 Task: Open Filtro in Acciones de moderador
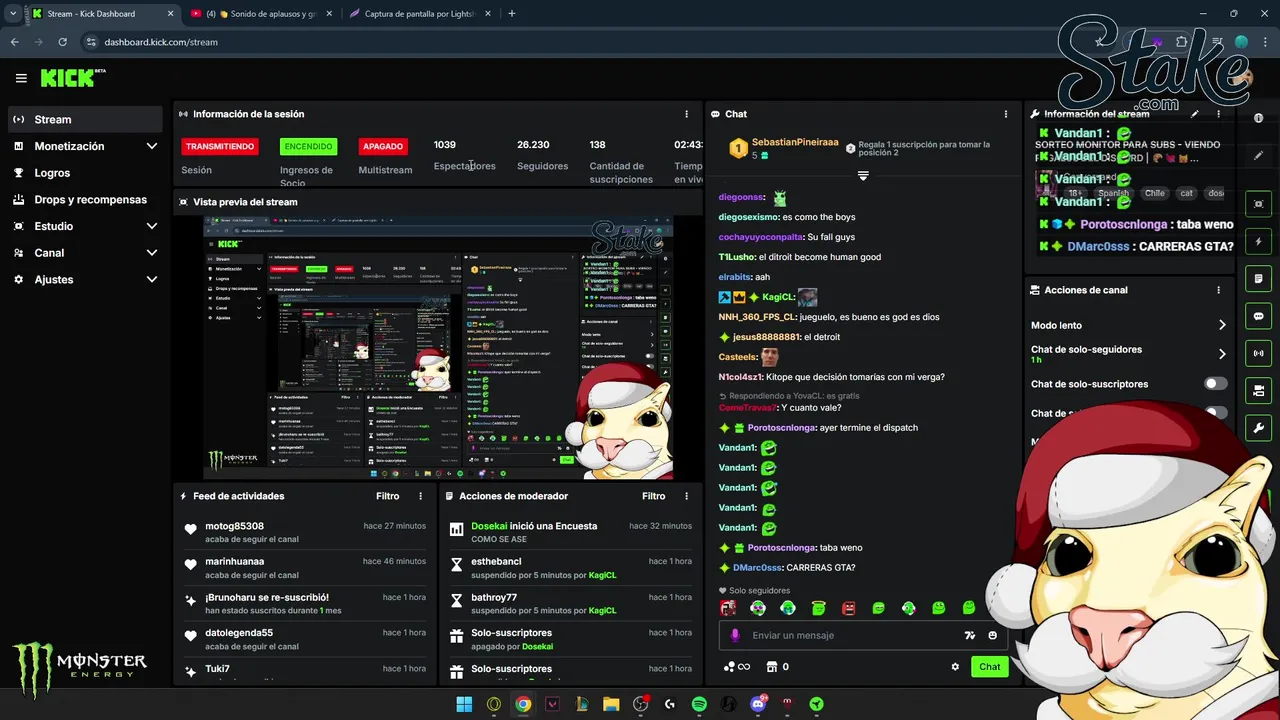coord(653,496)
